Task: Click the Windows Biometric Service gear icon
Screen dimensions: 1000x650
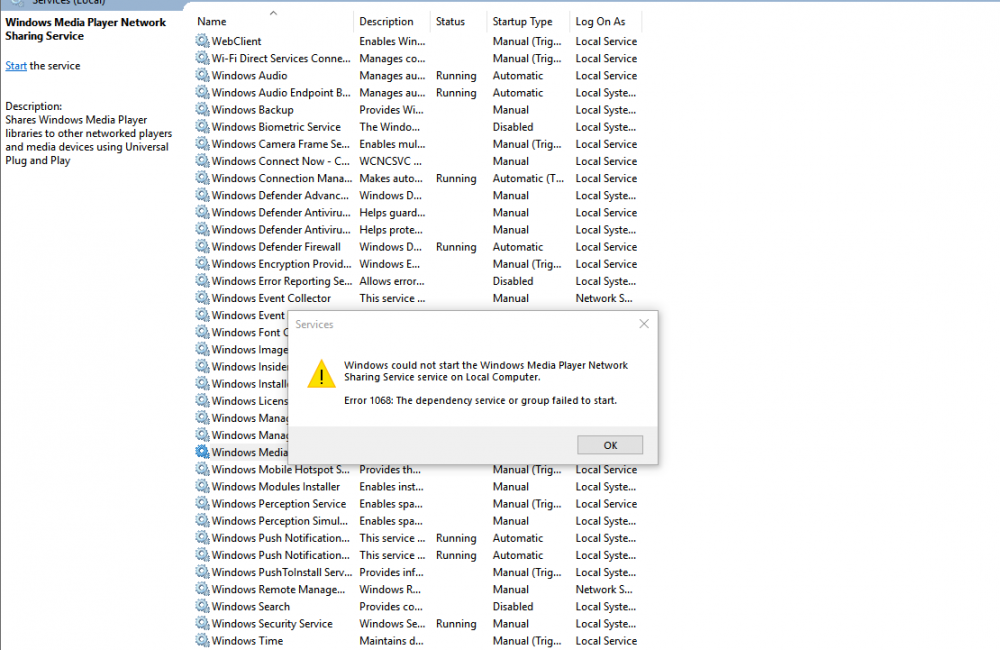Action: coord(202,127)
